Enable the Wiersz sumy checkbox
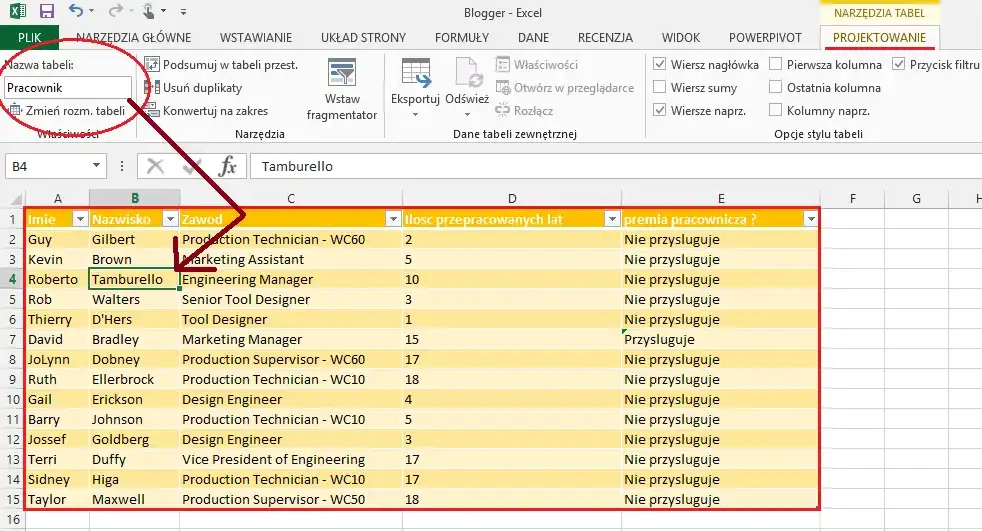 pos(660,87)
